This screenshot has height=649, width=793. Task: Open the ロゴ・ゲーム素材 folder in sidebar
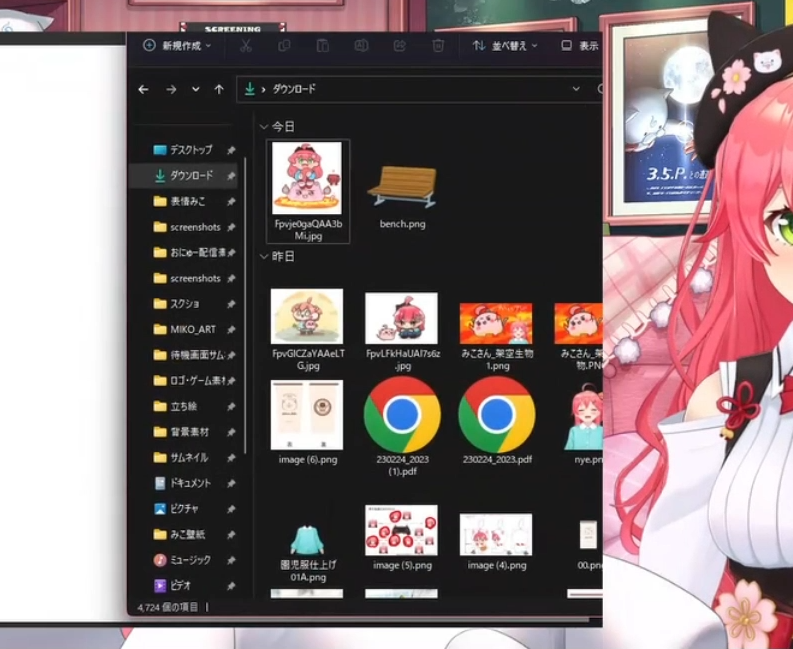tap(189, 380)
